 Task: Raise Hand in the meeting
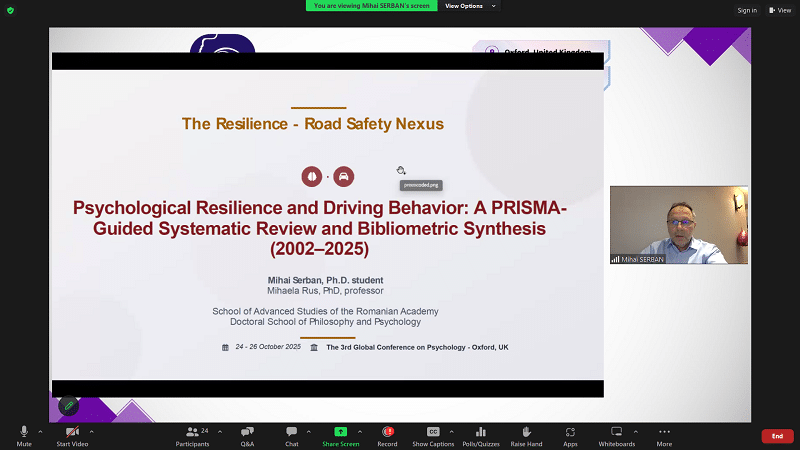tap(526, 434)
